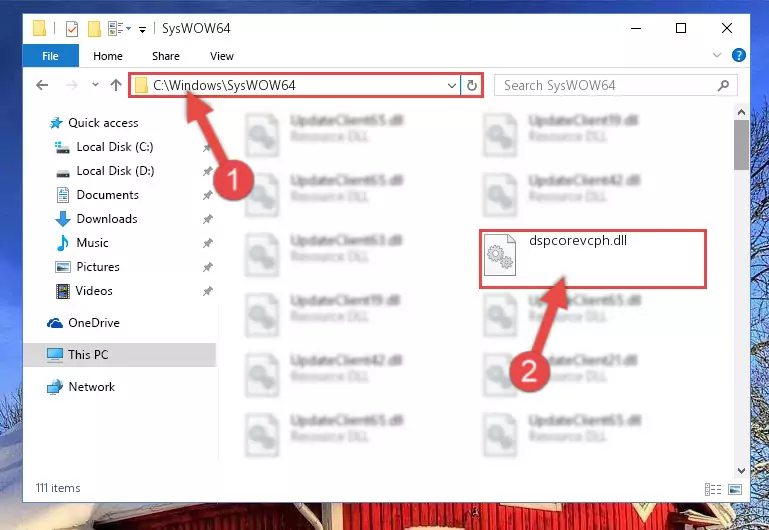Click the pin icon next to Pictures
769x530 pixels.
207,267
